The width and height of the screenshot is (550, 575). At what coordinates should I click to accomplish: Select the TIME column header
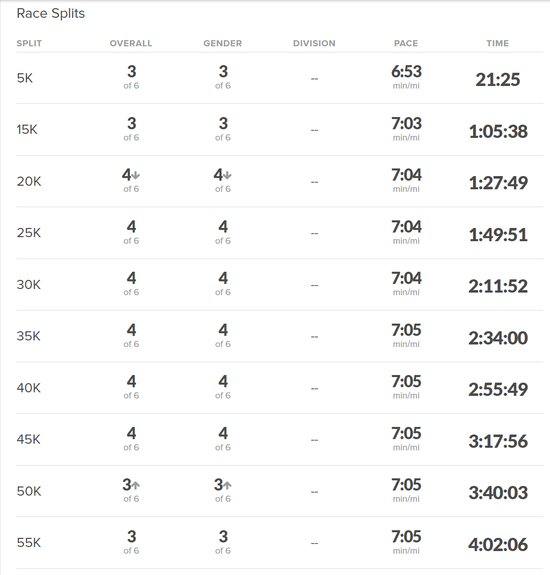(498, 43)
